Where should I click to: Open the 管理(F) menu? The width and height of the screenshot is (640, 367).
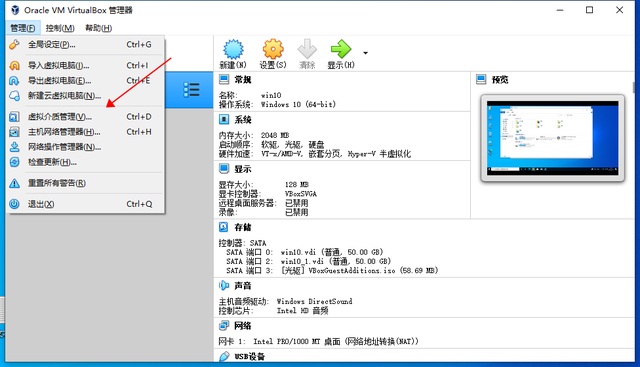point(23,28)
